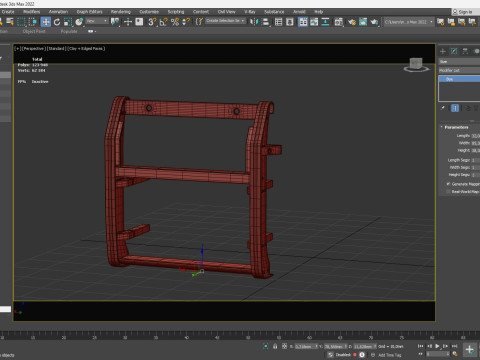
Task: Click the Mirror tool icon
Action: pyautogui.click(x=254, y=22)
